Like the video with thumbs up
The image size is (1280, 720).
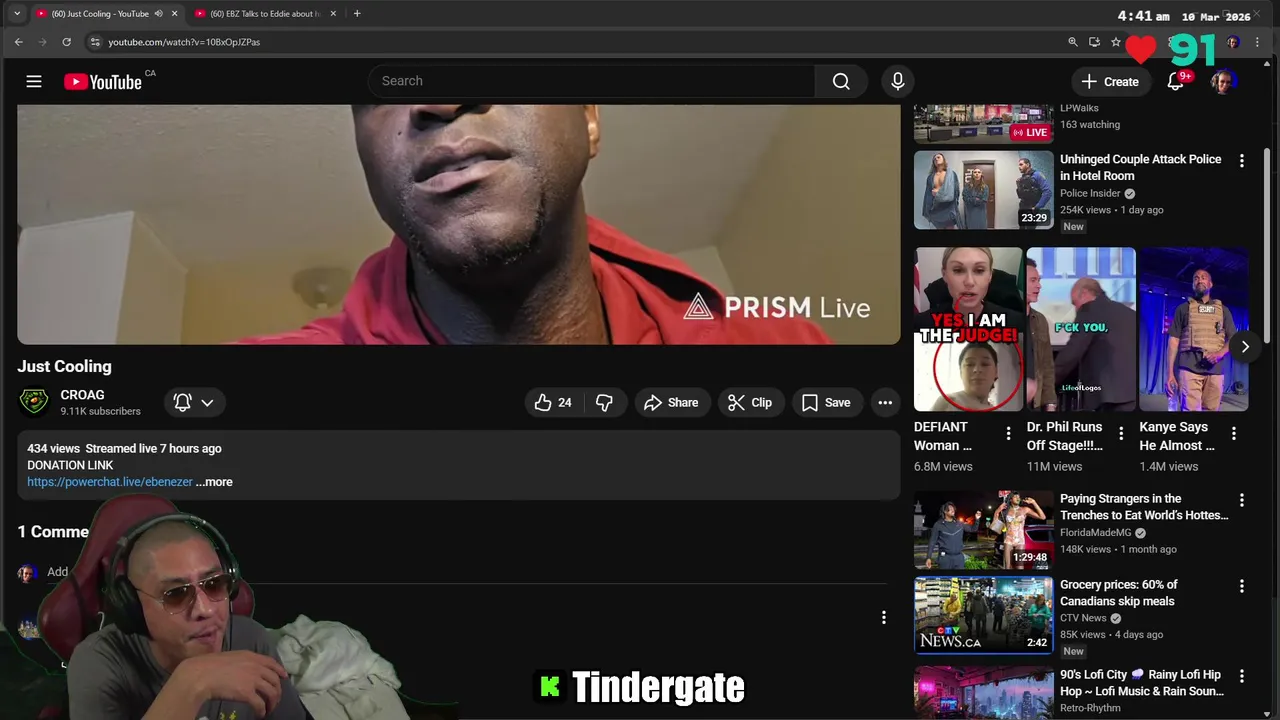point(554,402)
